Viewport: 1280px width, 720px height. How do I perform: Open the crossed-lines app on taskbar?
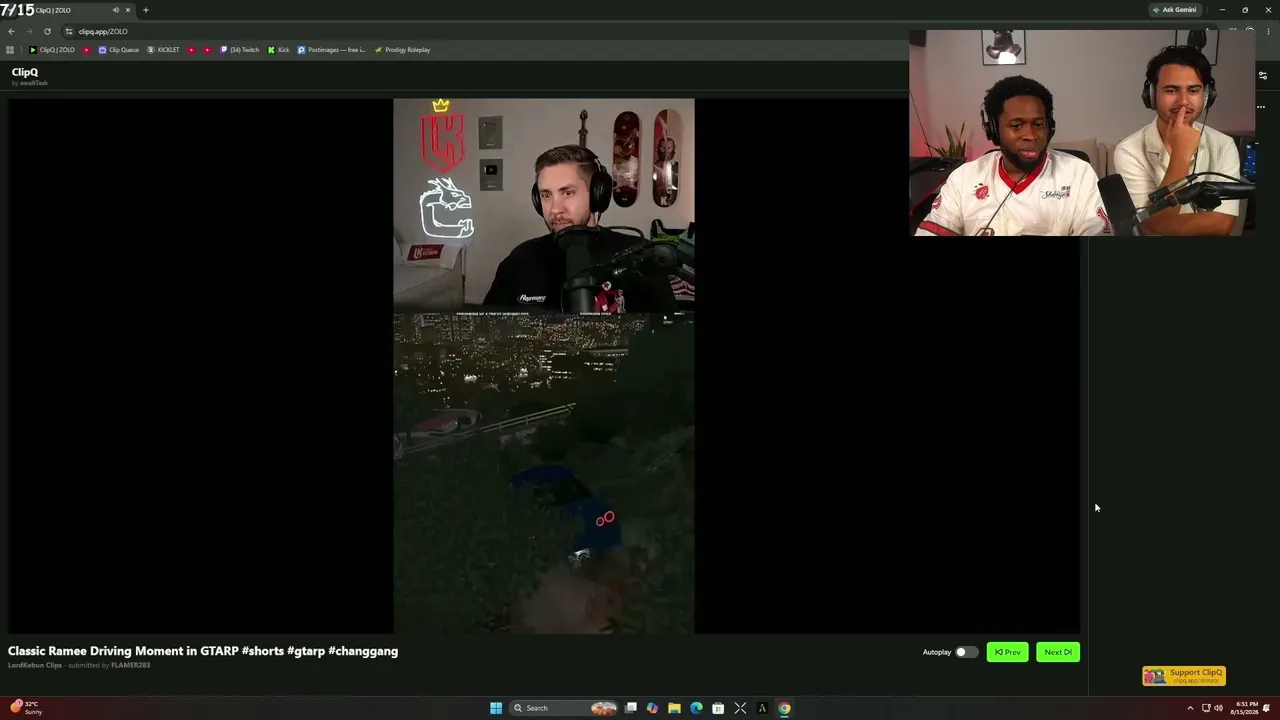coord(740,708)
